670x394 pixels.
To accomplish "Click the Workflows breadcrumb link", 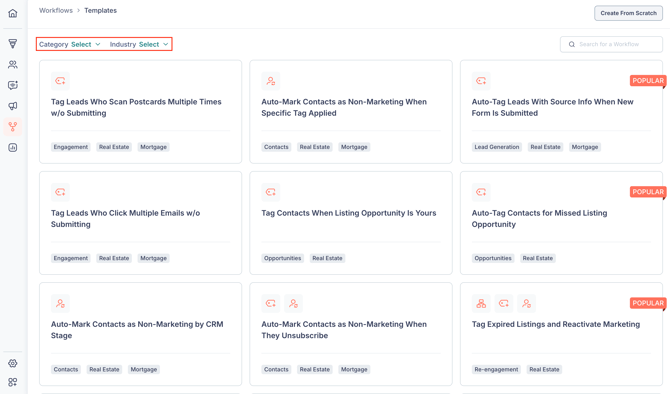I will pyautogui.click(x=56, y=10).
